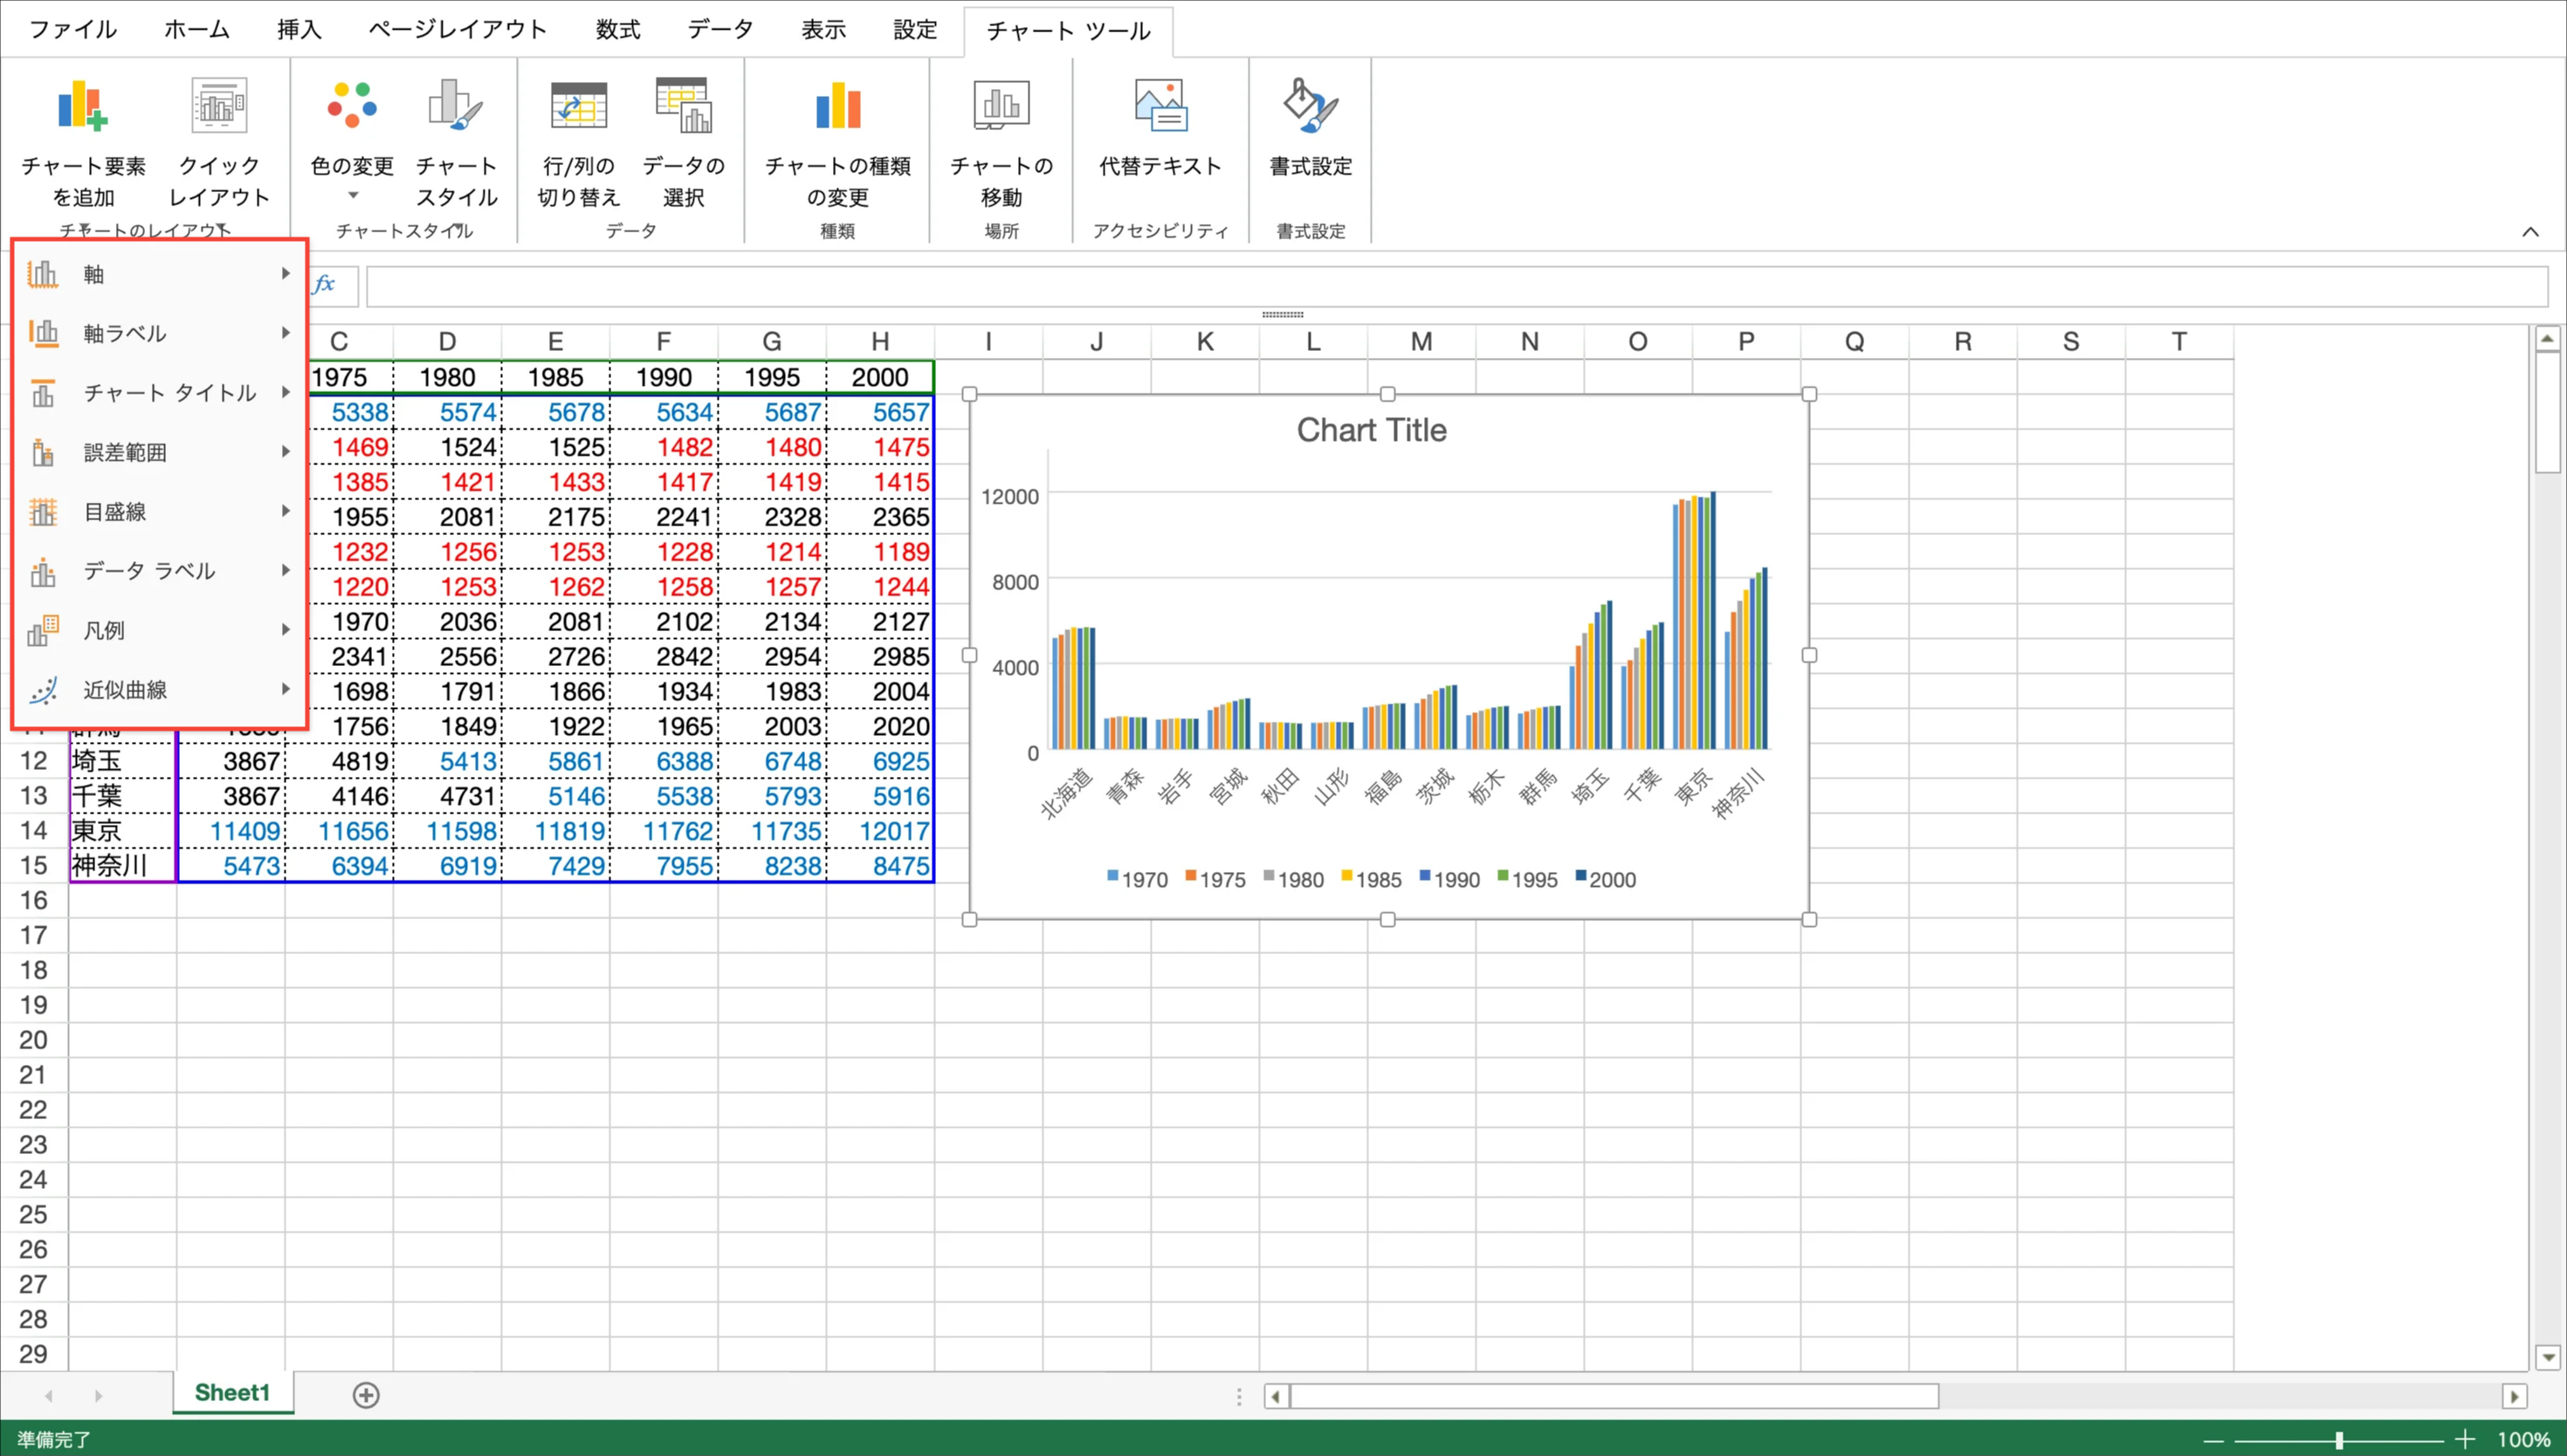Viewport: 2567px width, 1456px height.
Task: Click the zoom-in plus button in the status bar
Action: (2465, 1440)
